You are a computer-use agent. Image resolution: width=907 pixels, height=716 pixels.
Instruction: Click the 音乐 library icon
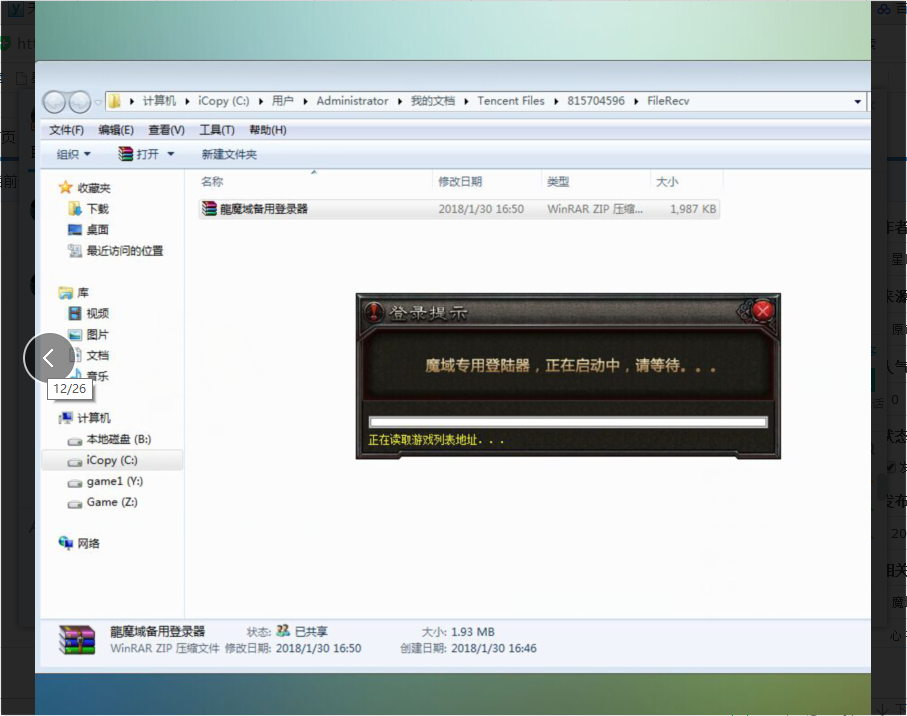pyautogui.click(x=79, y=375)
